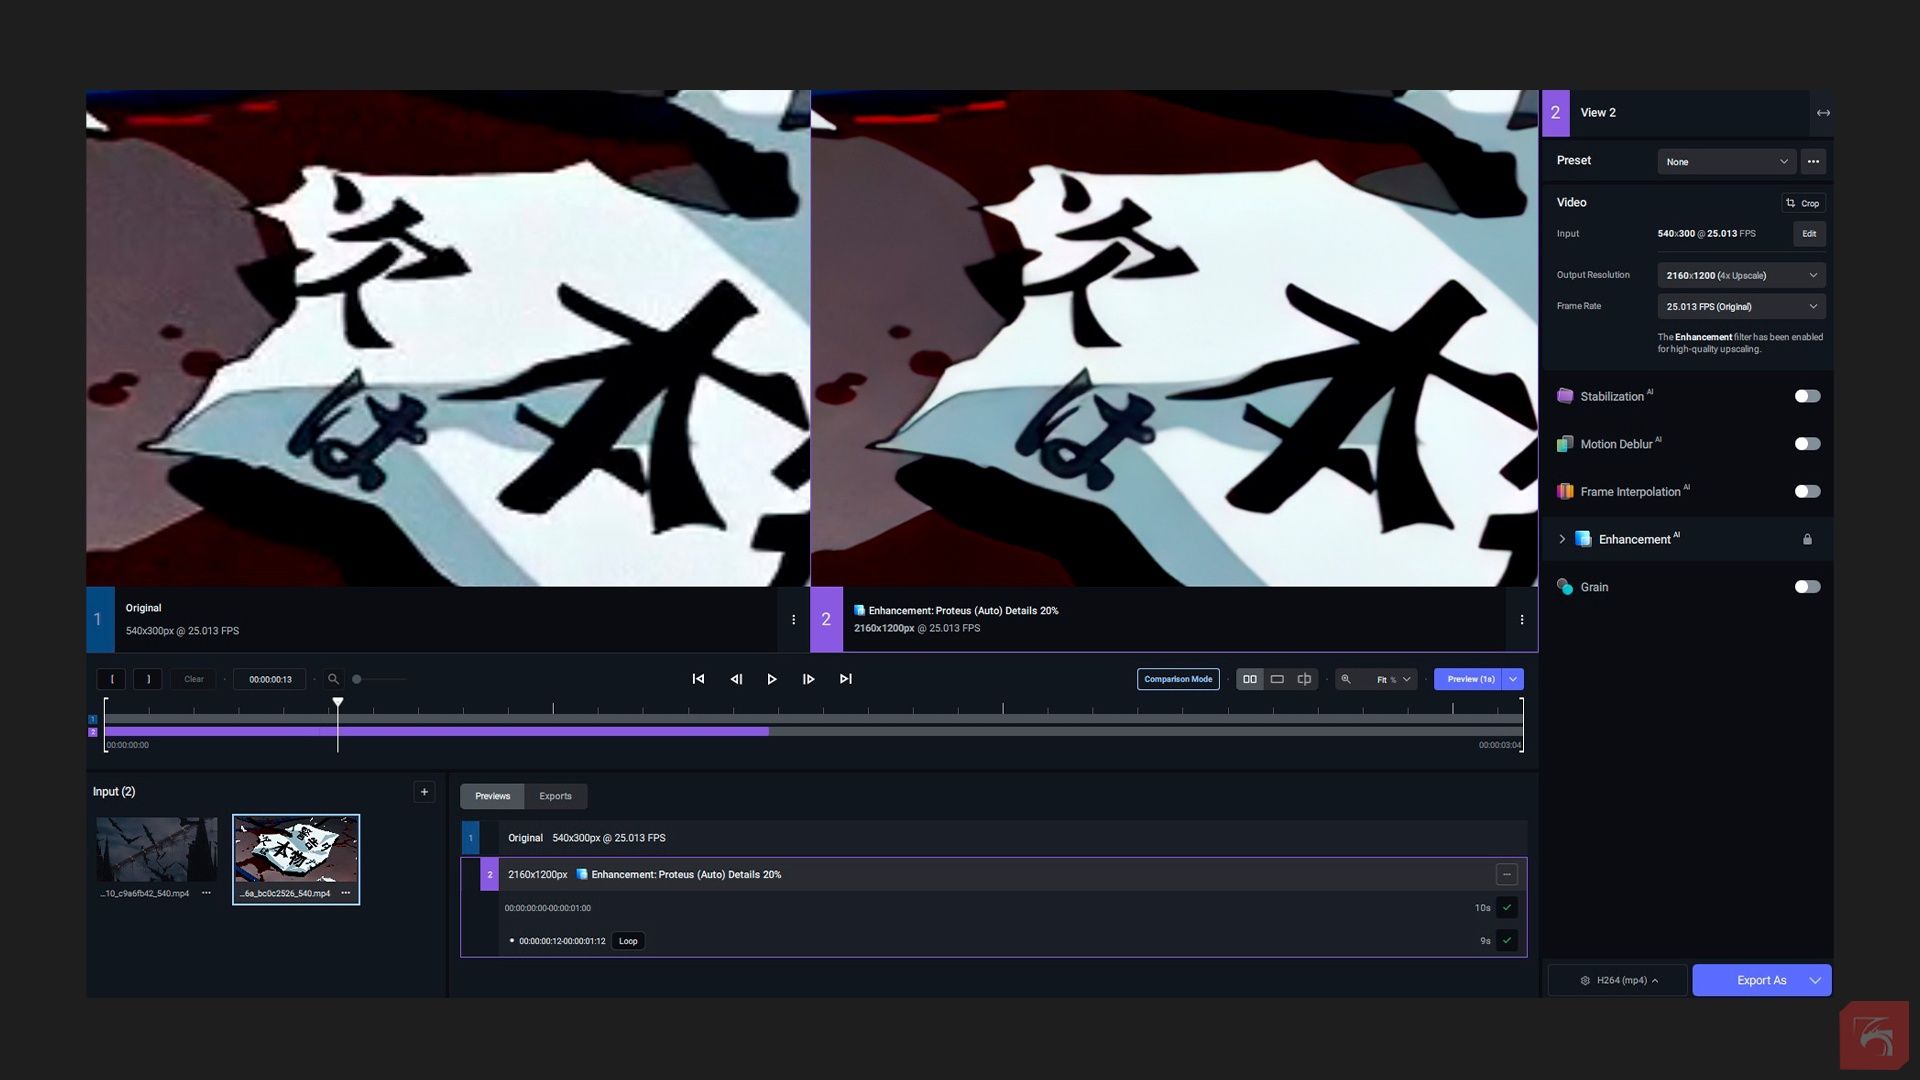Viewport: 1920px width, 1080px height.
Task: Jump to the end of the clip
Action: [846, 679]
